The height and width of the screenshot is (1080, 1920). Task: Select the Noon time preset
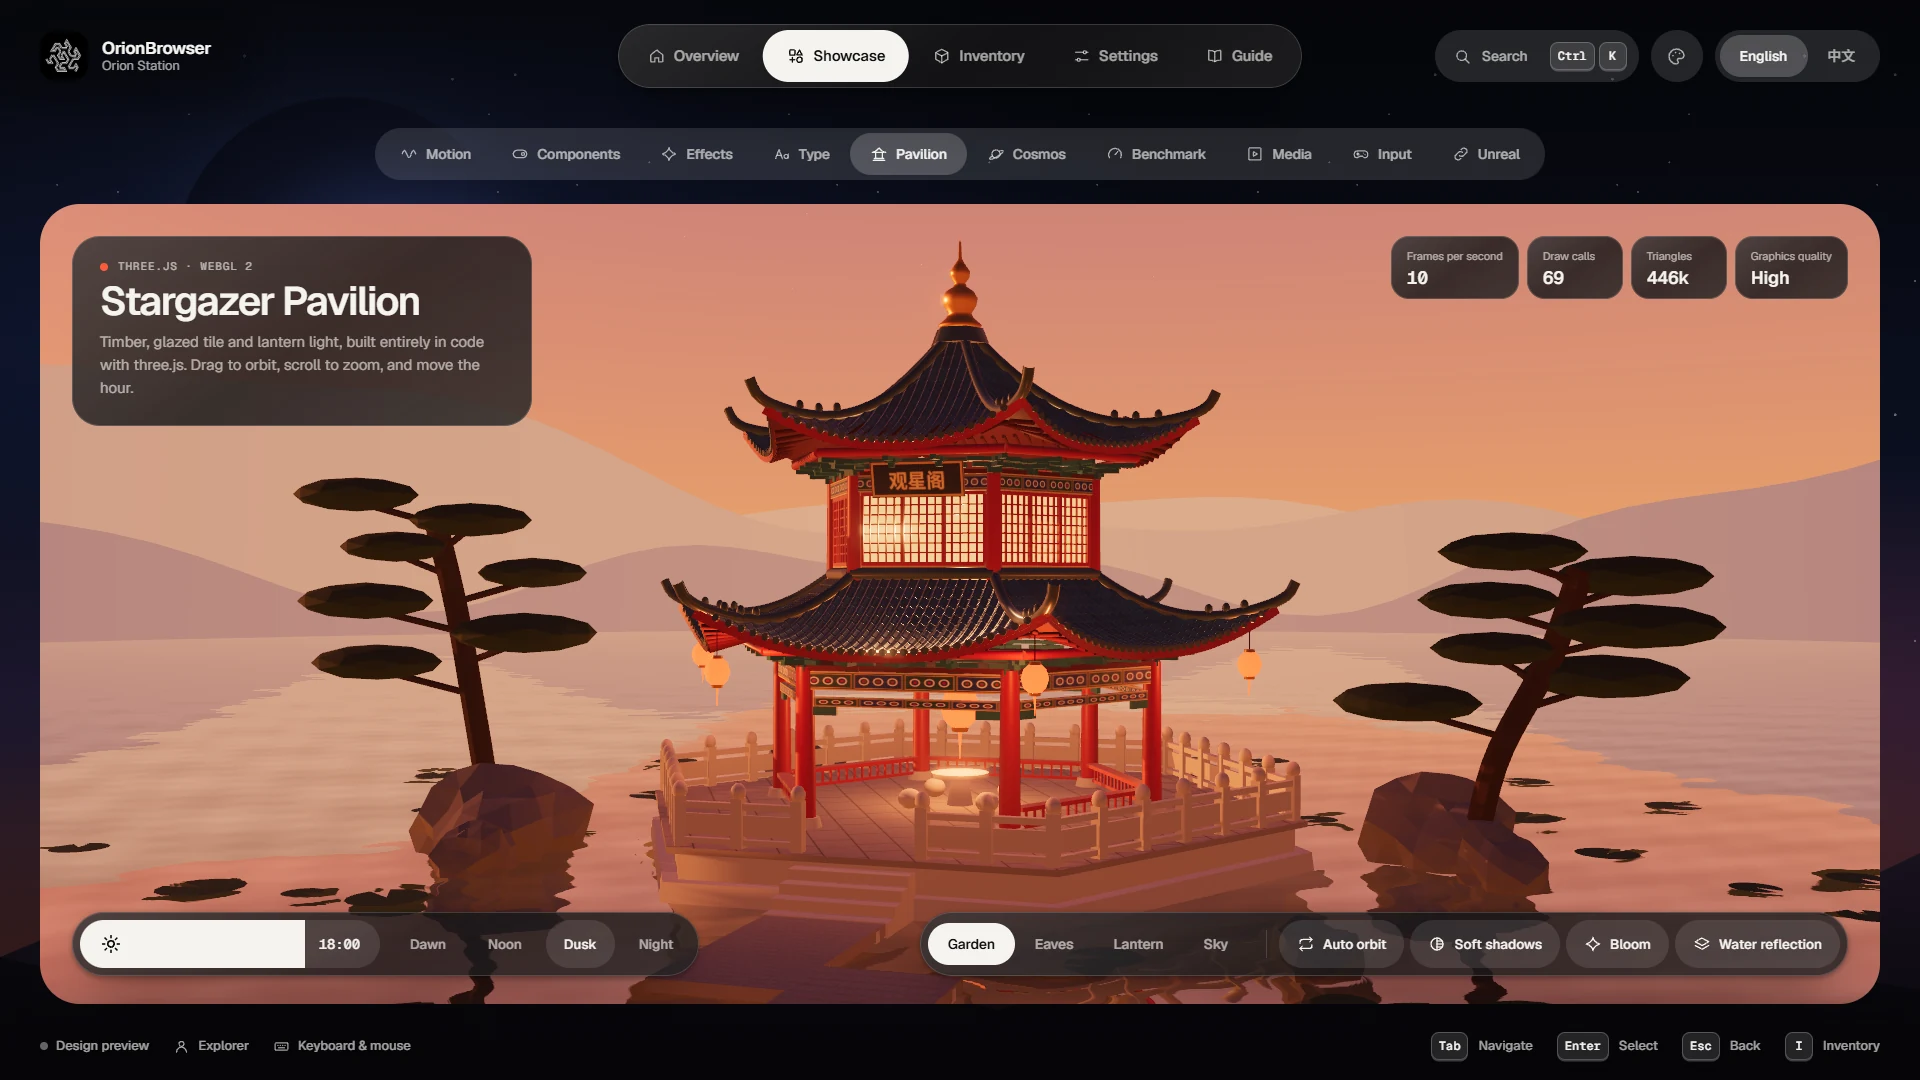(x=505, y=944)
